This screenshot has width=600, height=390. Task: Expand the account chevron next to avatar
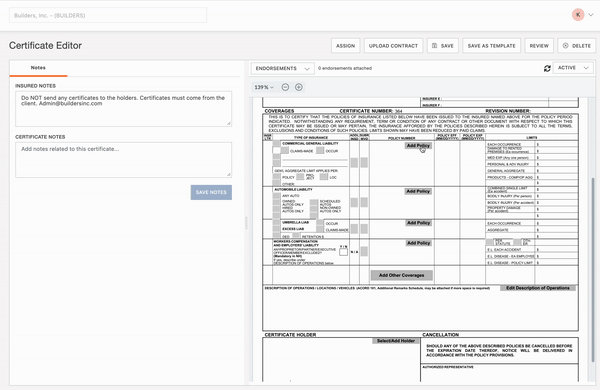click(591, 15)
